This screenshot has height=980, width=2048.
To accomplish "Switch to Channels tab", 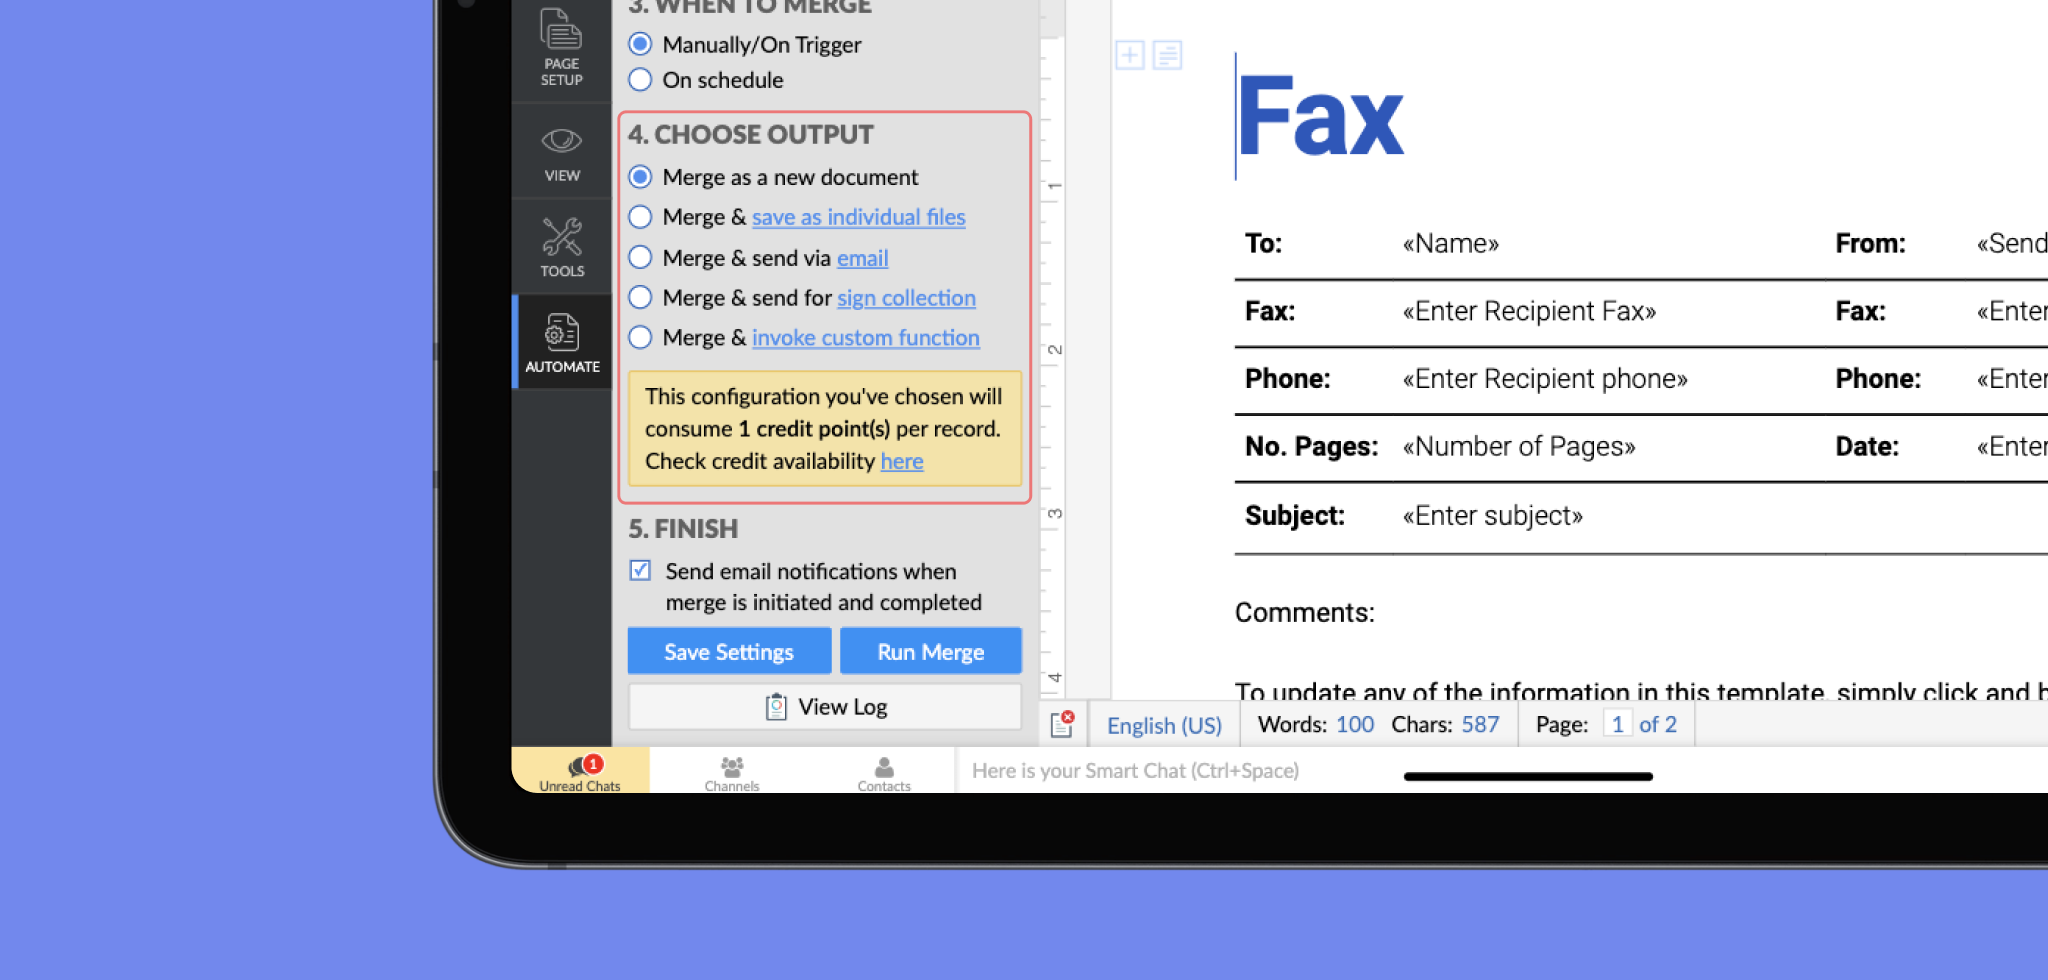I will (x=732, y=771).
